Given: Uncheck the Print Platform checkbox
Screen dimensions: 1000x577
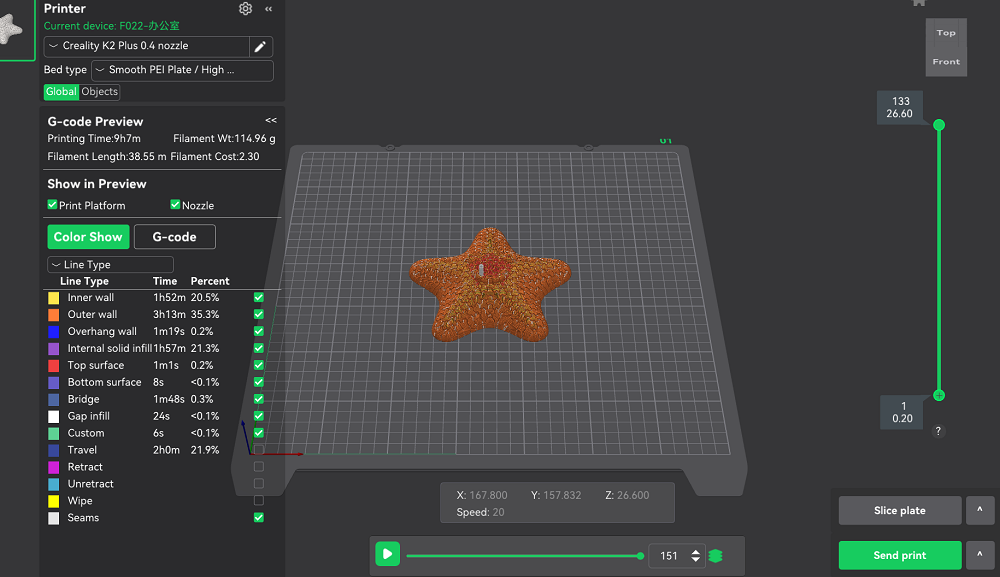Looking at the screenshot, I should click(x=53, y=205).
